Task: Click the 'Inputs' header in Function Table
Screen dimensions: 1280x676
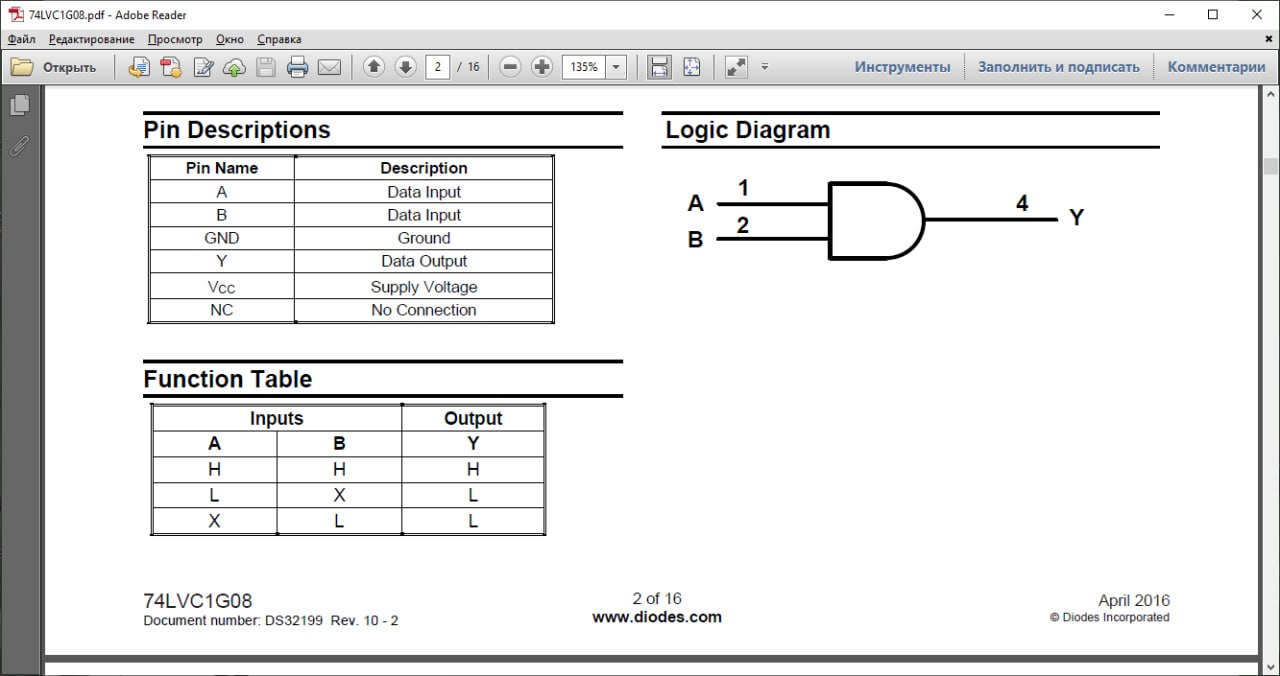Action: (277, 419)
